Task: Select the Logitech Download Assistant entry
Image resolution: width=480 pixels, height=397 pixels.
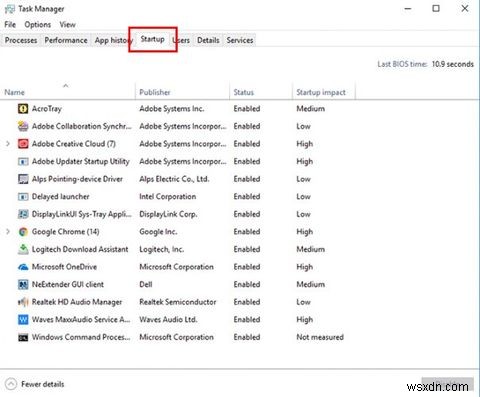Action: [x=80, y=249]
